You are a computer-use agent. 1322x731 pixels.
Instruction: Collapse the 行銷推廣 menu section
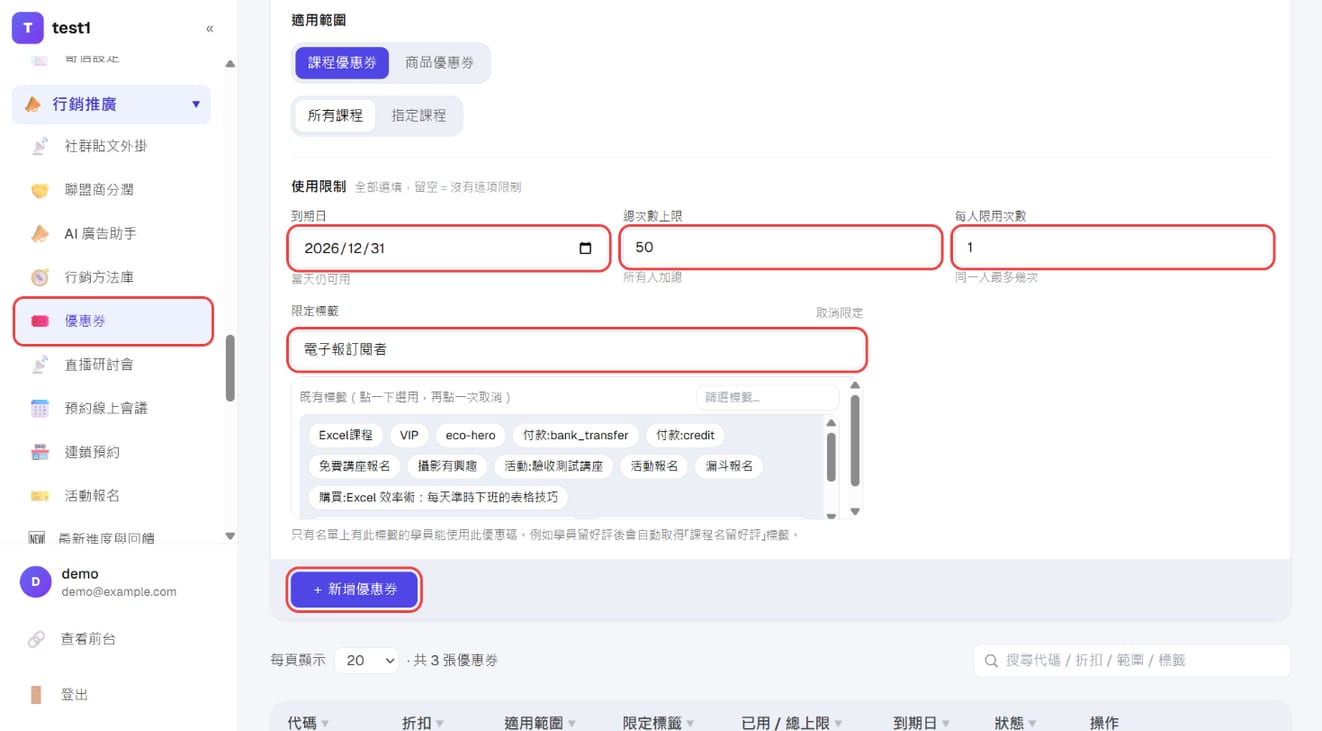coord(196,104)
